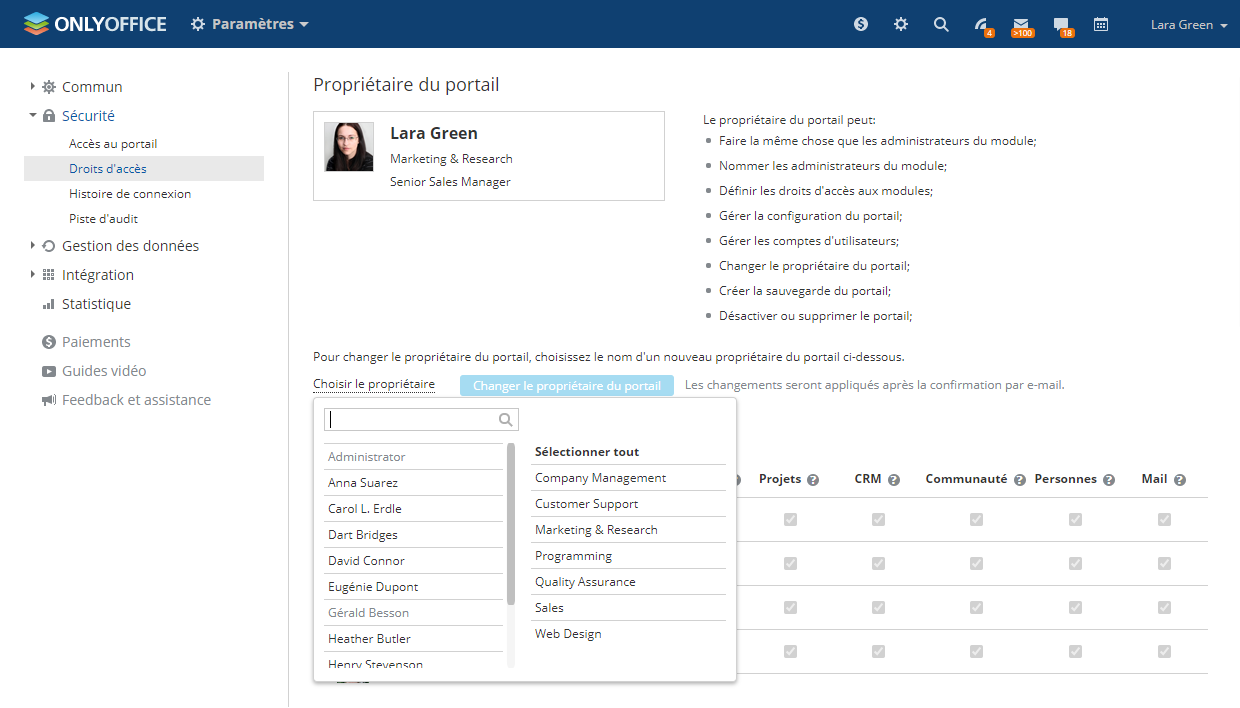Screen dimensions: 1240x708
Task: Open the calendar icon in the top bar
Action: [1101, 24]
